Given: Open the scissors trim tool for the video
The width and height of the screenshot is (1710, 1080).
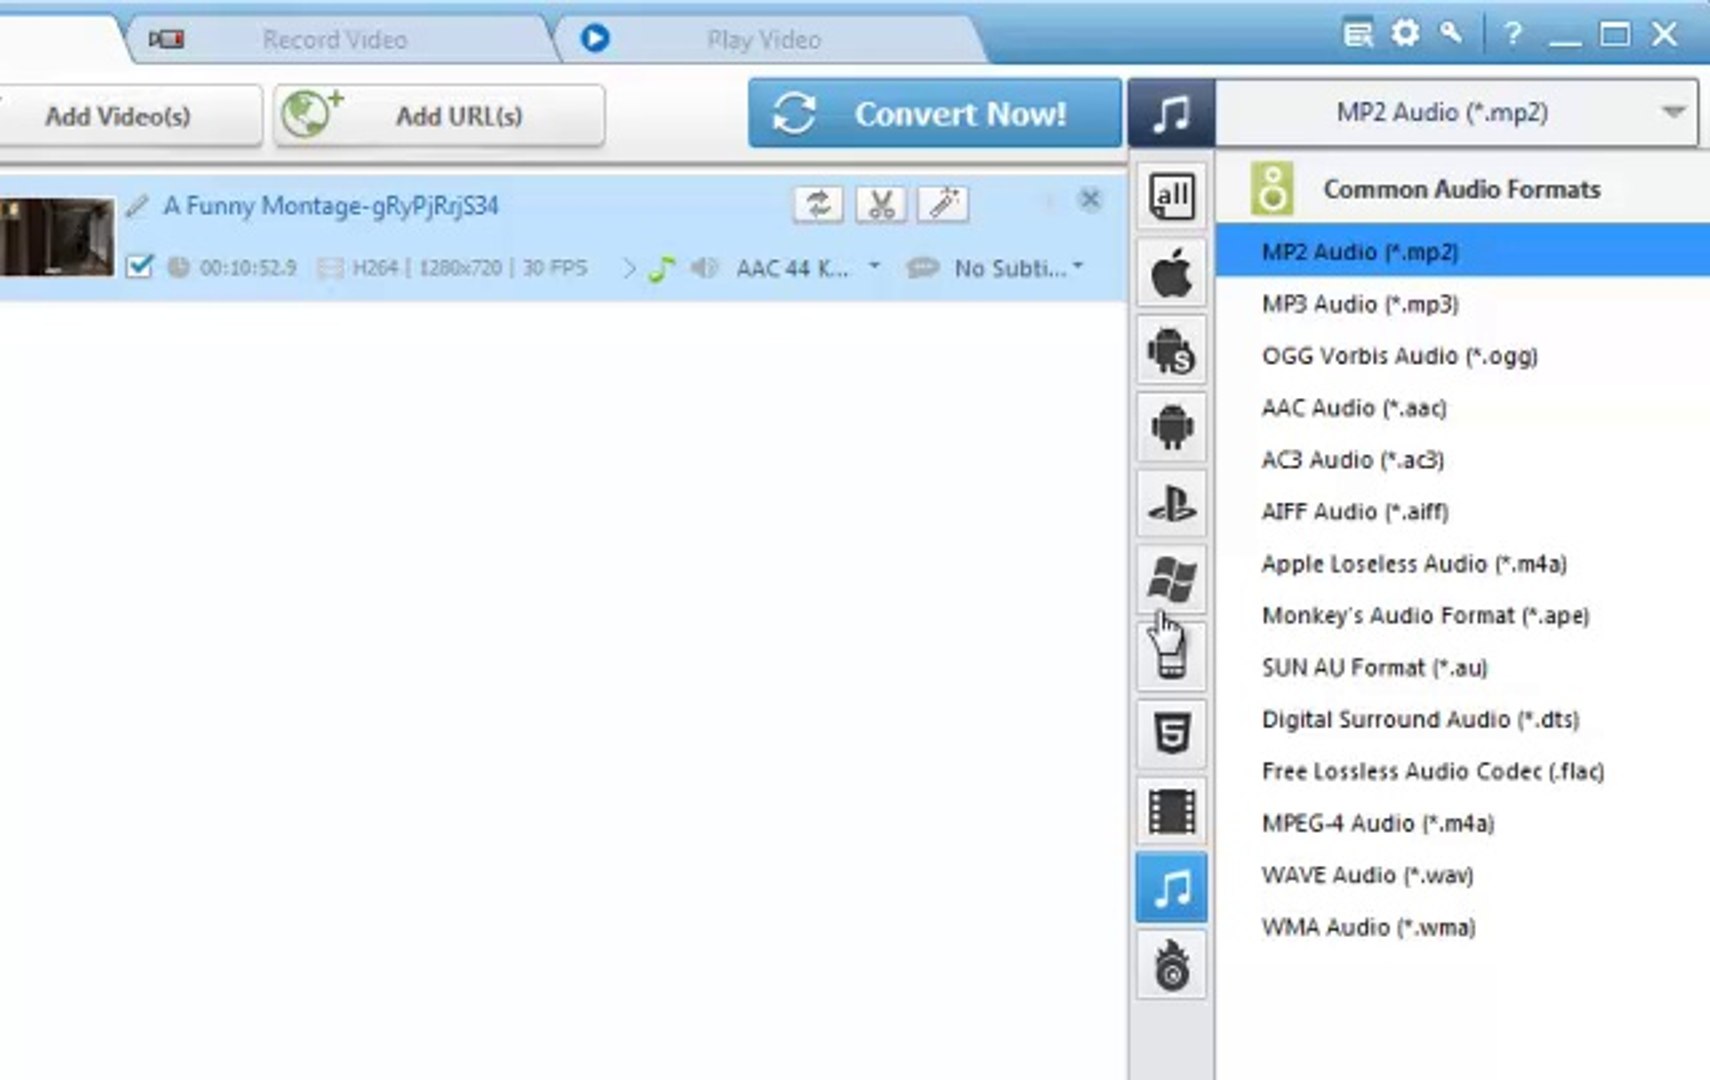Looking at the screenshot, I should (x=881, y=204).
